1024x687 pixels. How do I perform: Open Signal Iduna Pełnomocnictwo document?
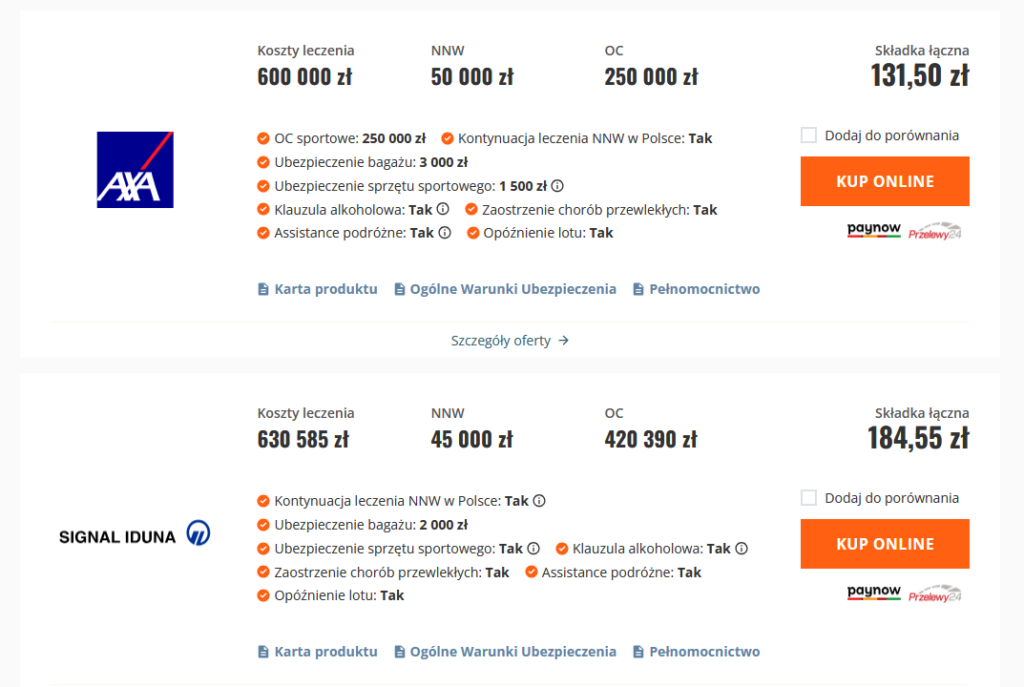696,651
